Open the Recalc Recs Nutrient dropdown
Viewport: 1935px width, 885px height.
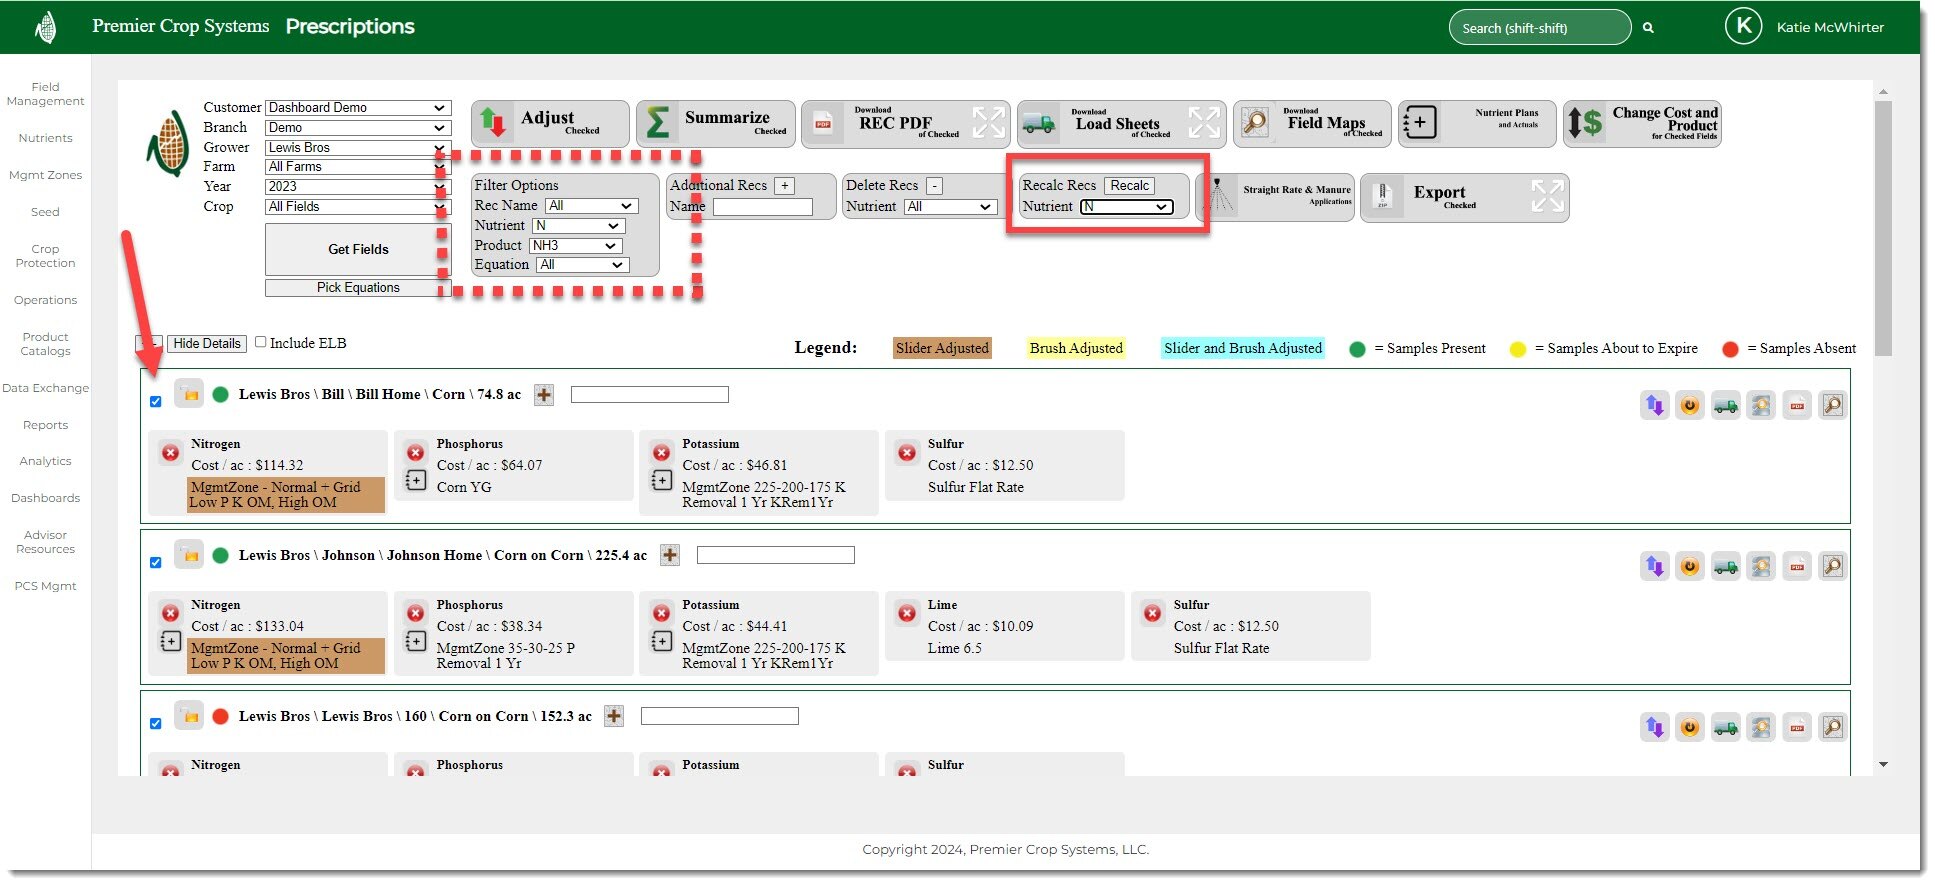tap(1126, 207)
